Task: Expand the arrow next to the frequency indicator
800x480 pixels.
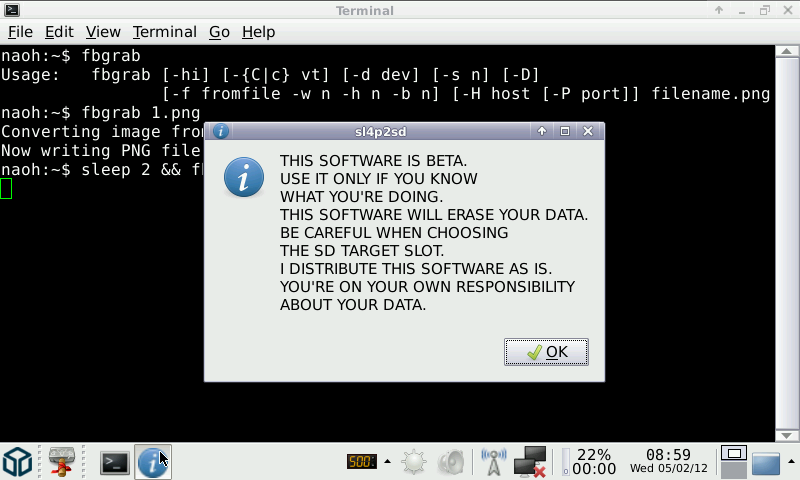Action: [x=387, y=462]
